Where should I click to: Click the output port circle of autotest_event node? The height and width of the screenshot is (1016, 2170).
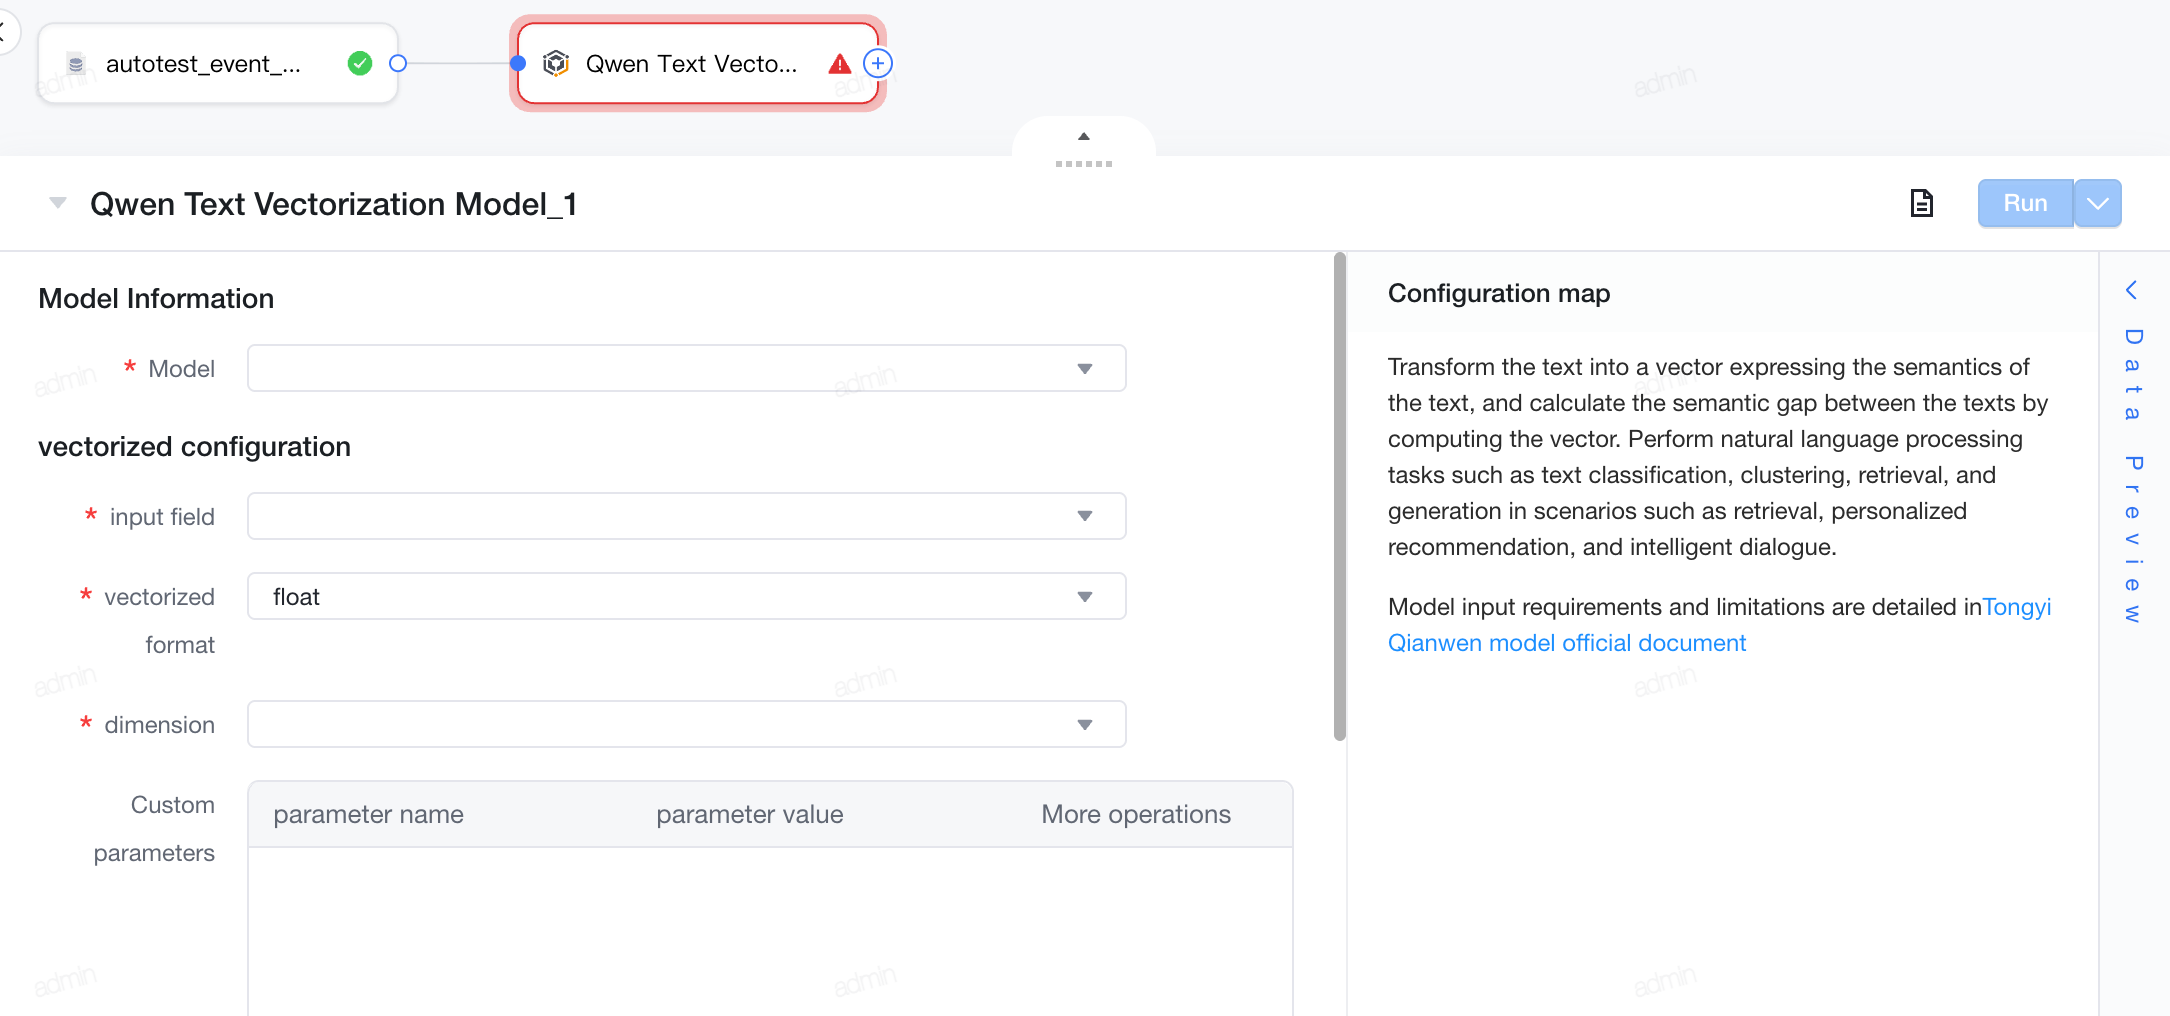click(x=398, y=63)
